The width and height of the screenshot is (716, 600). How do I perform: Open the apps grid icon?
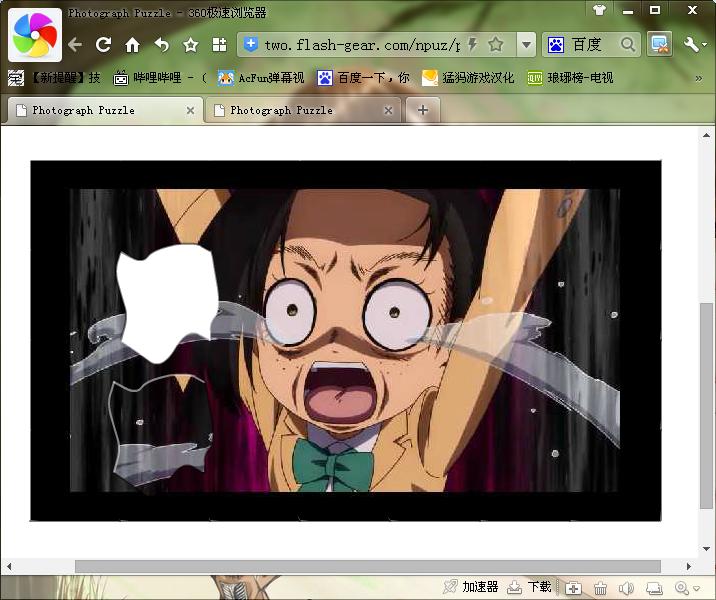click(219, 45)
